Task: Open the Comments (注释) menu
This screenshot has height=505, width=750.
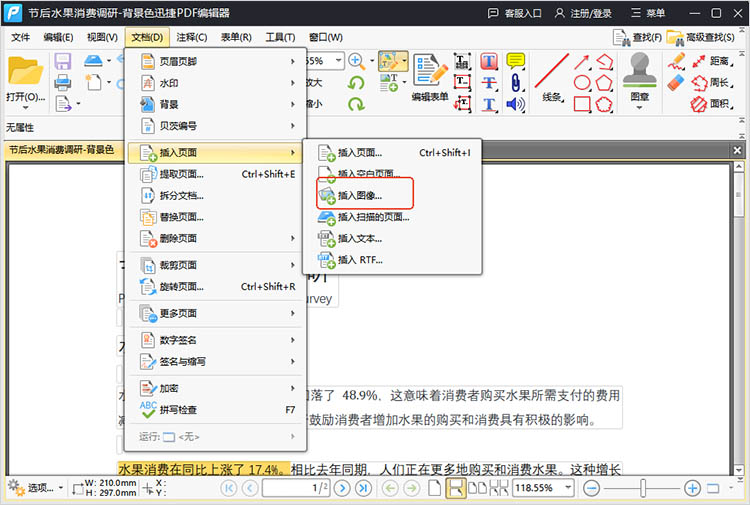Action: point(191,37)
